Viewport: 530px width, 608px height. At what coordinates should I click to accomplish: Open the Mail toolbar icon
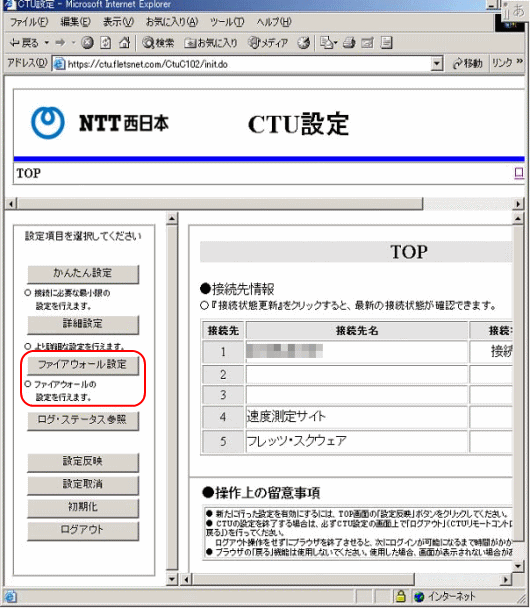pos(326,43)
